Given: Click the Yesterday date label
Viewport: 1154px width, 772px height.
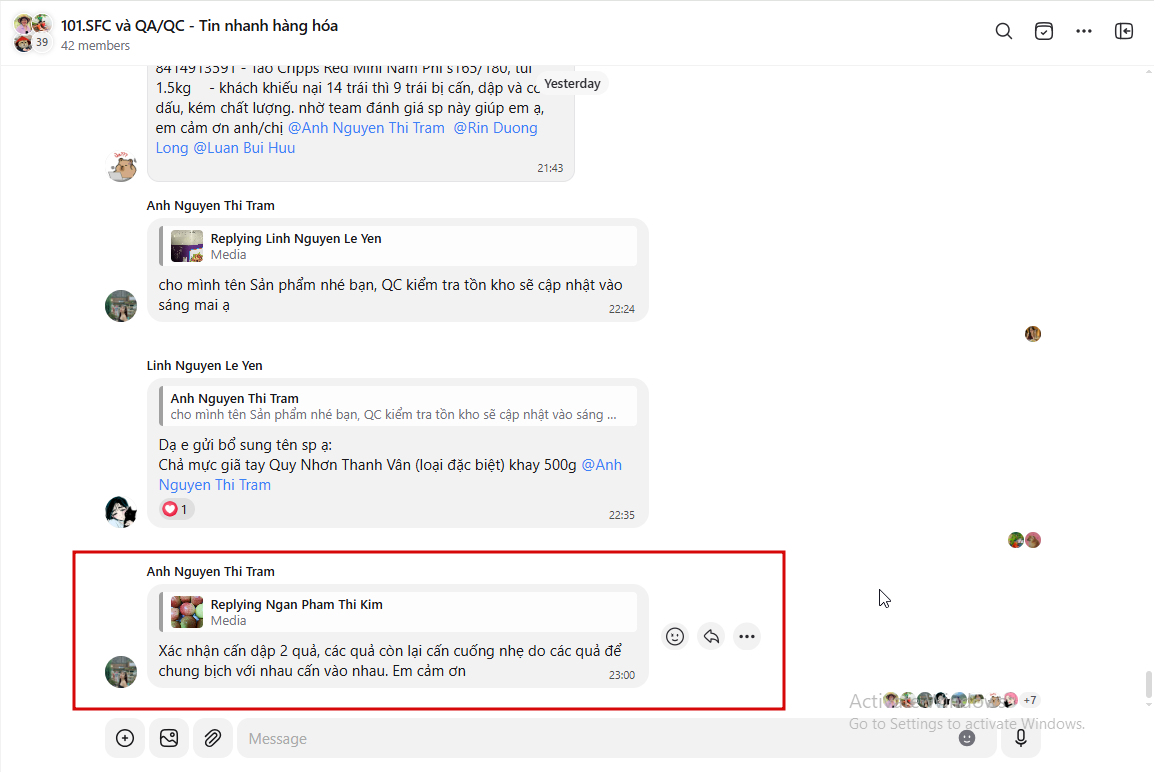Looking at the screenshot, I should pyautogui.click(x=572, y=84).
